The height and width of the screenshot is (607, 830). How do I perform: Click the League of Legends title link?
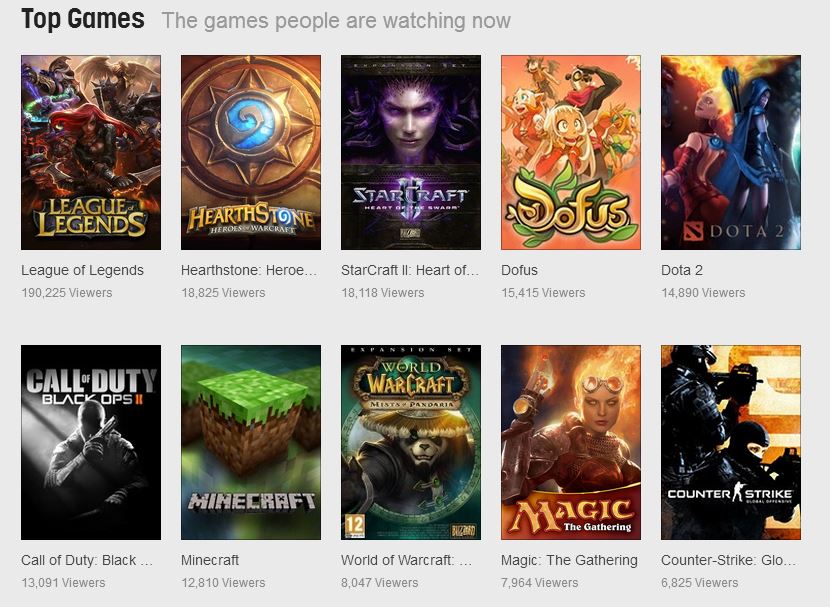[83, 270]
